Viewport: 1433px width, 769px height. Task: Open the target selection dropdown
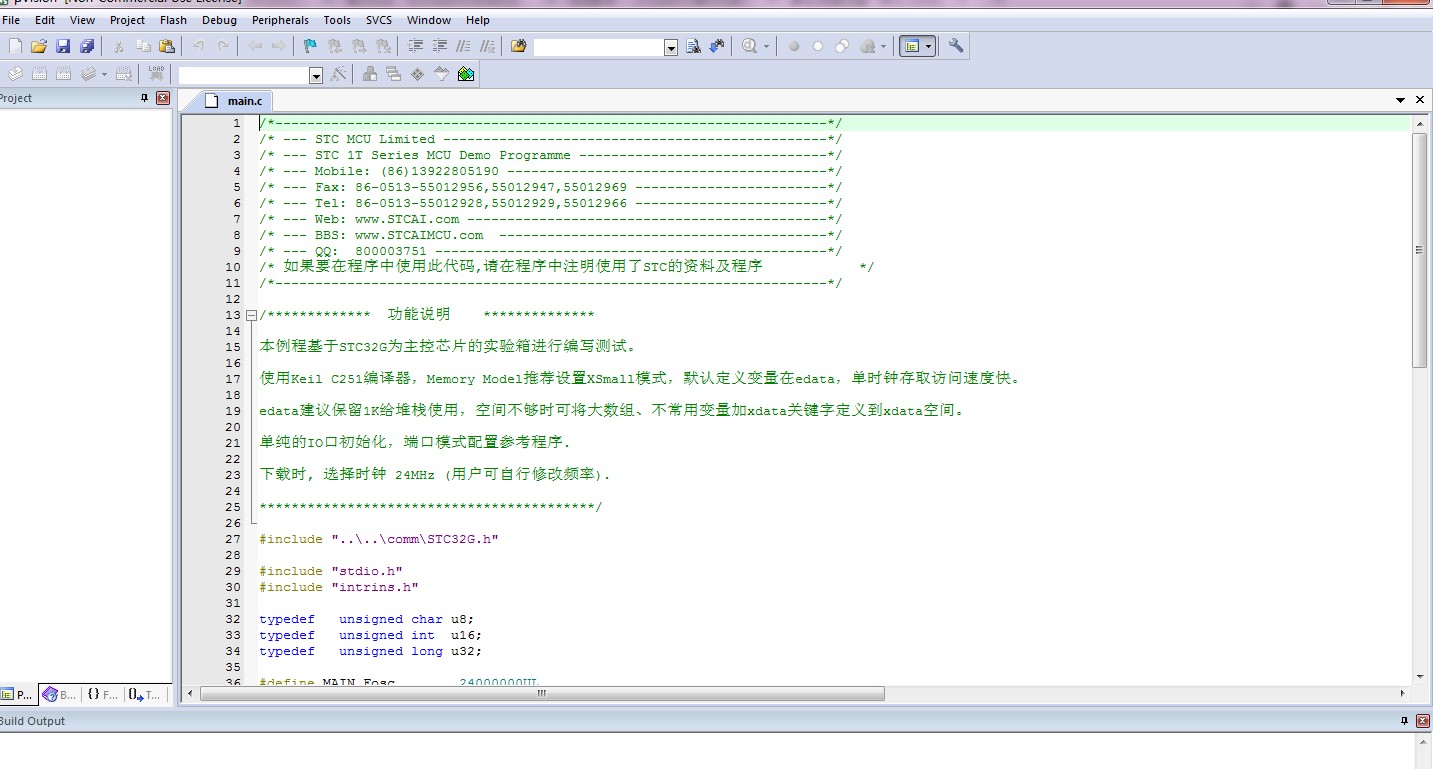click(316, 75)
